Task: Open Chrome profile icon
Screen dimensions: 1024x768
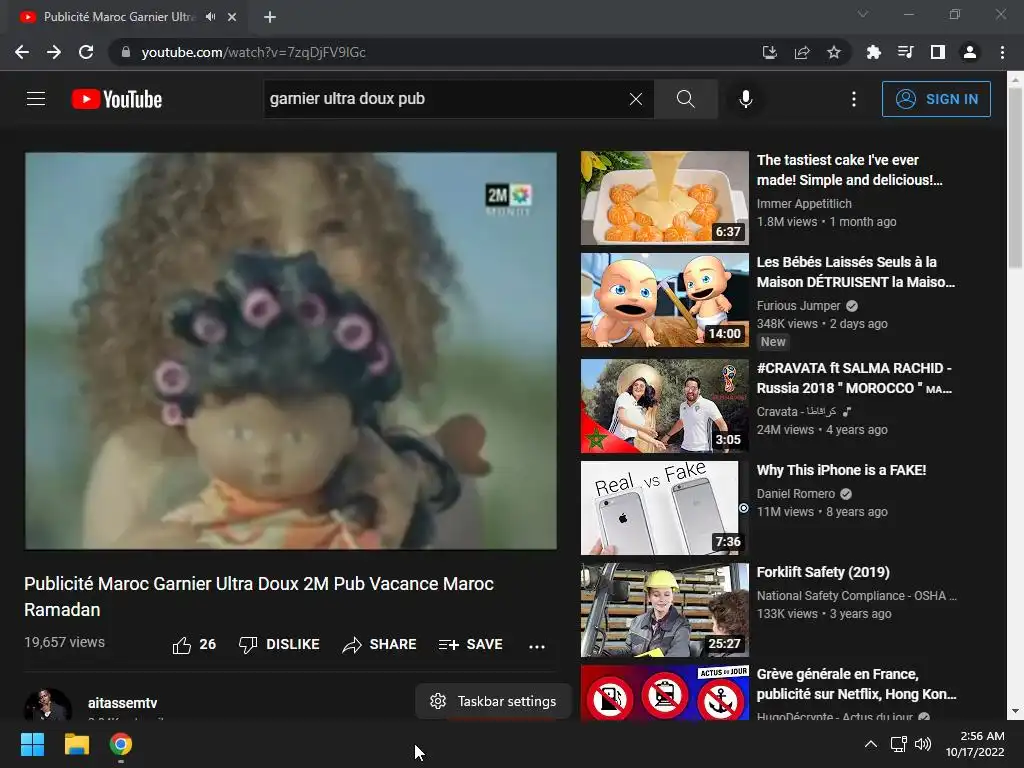Action: click(969, 52)
